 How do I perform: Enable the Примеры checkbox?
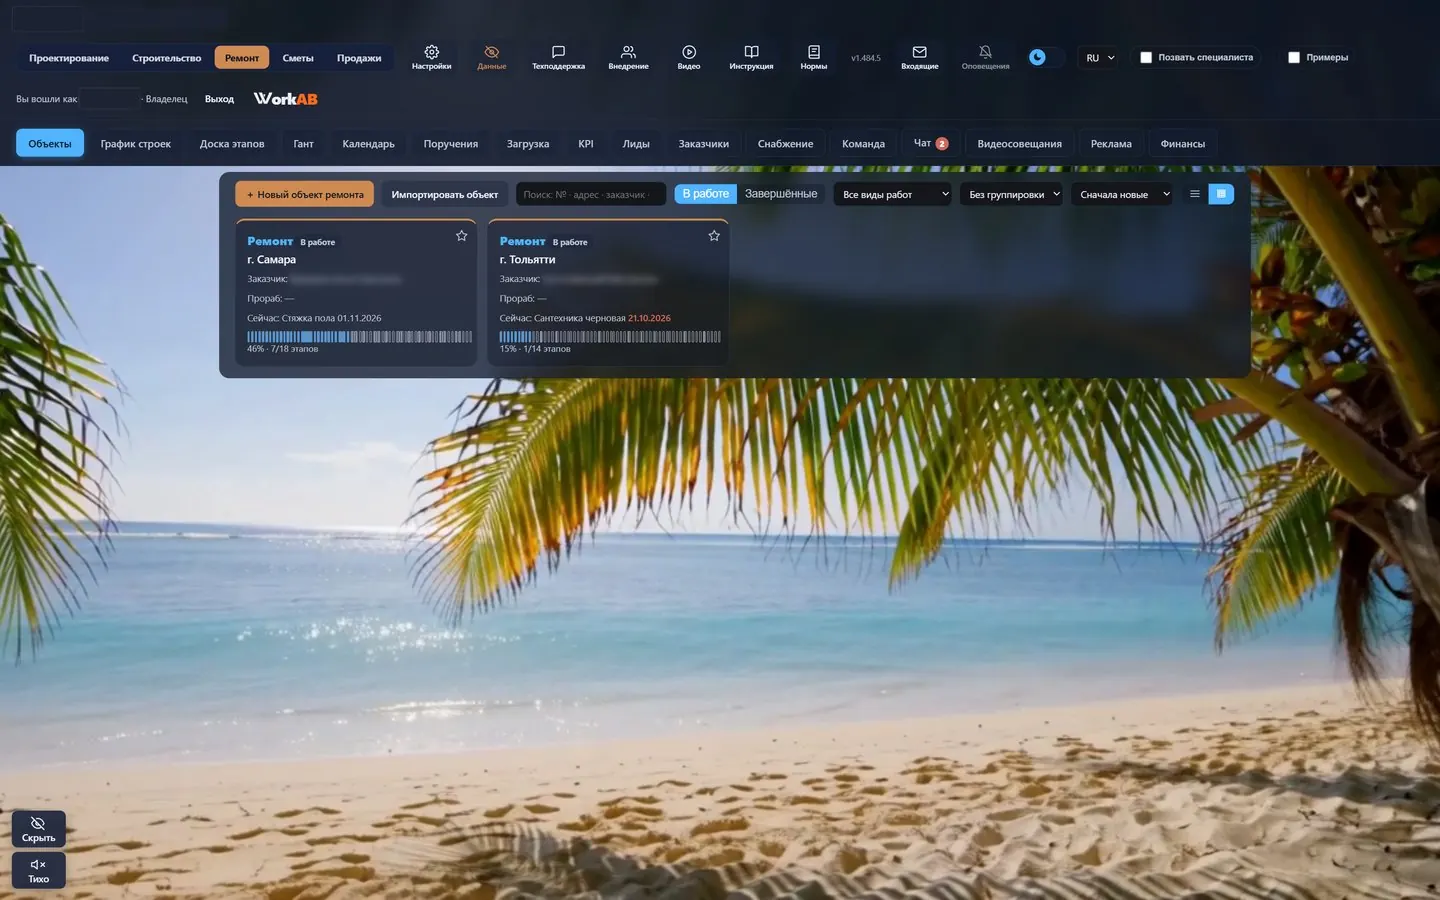pyautogui.click(x=1294, y=58)
